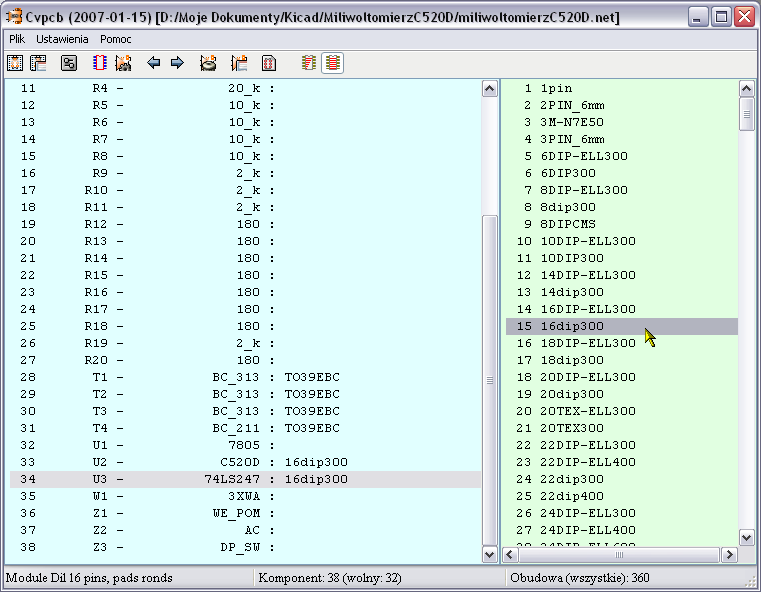This screenshot has height=592, width=761.
Task: Go to next free component (right arrow)
Action: [178, 63]
